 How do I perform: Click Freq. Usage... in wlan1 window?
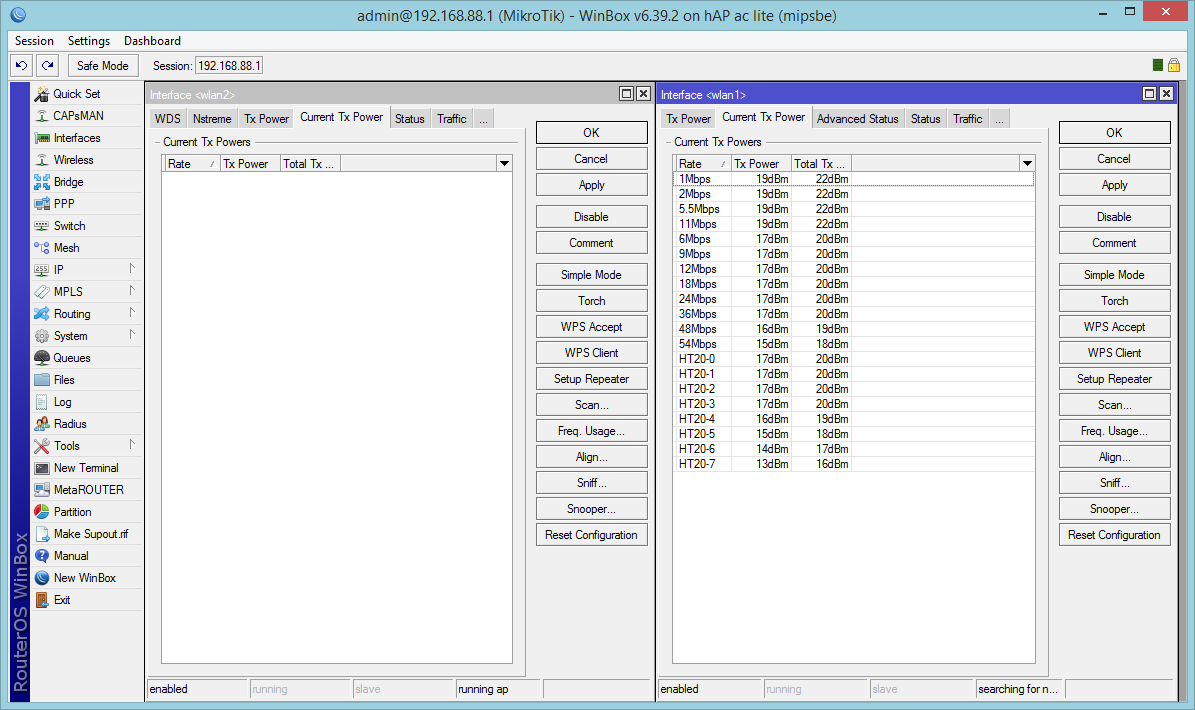(1114, 431)
